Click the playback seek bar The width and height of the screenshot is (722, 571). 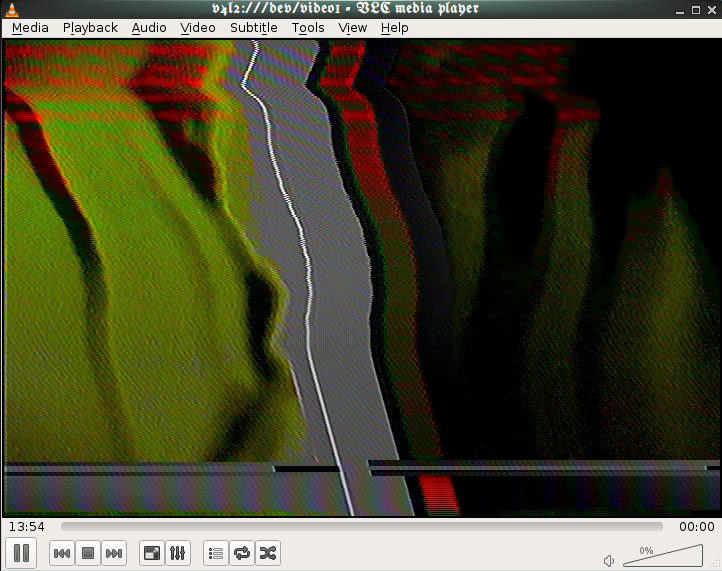click(x=361, y=526)
